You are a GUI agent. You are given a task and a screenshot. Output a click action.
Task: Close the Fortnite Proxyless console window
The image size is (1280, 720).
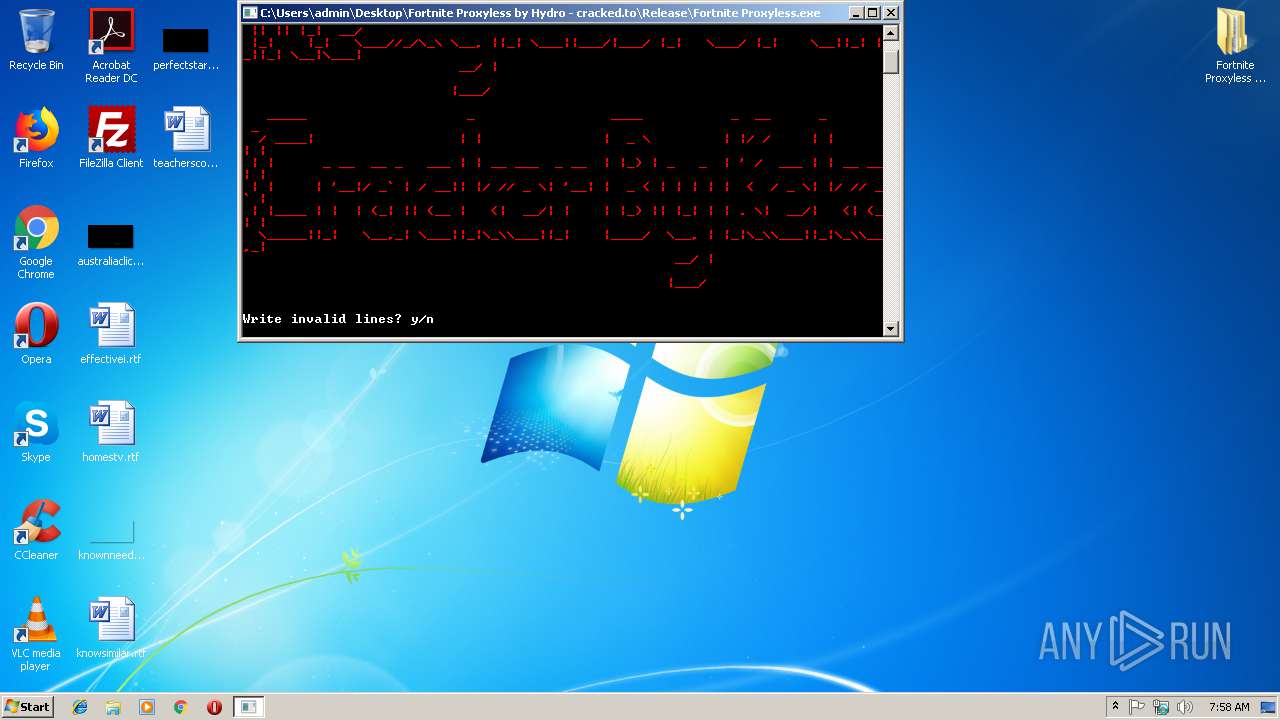[x=891, y=13]
